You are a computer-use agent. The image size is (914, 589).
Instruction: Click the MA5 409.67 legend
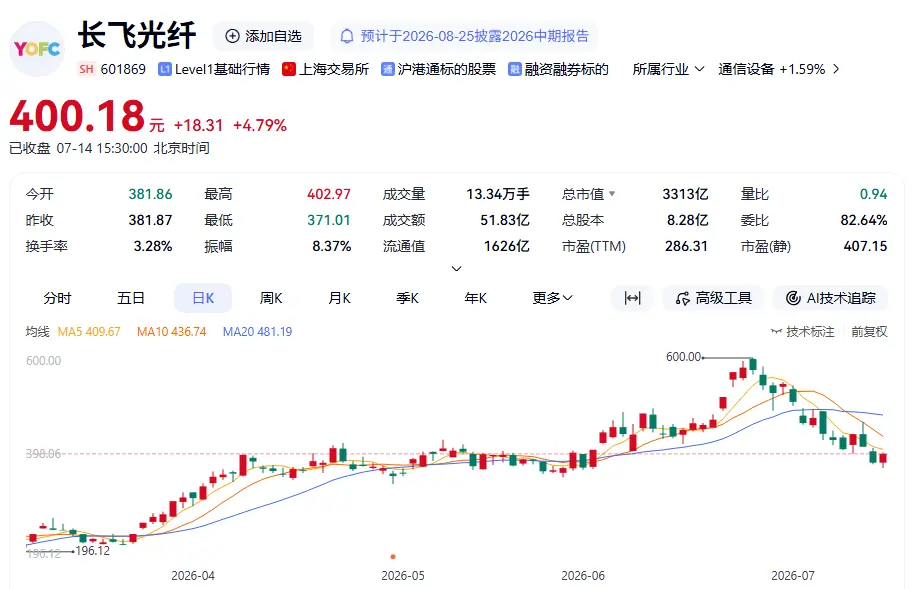(89, 332)
